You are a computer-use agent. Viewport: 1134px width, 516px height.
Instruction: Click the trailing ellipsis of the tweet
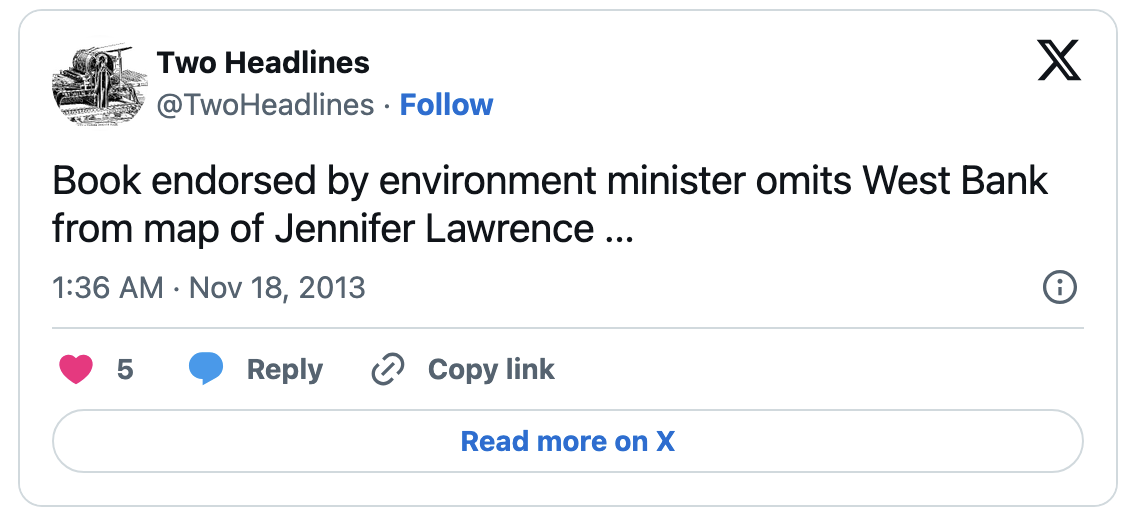tap(618, 238)
